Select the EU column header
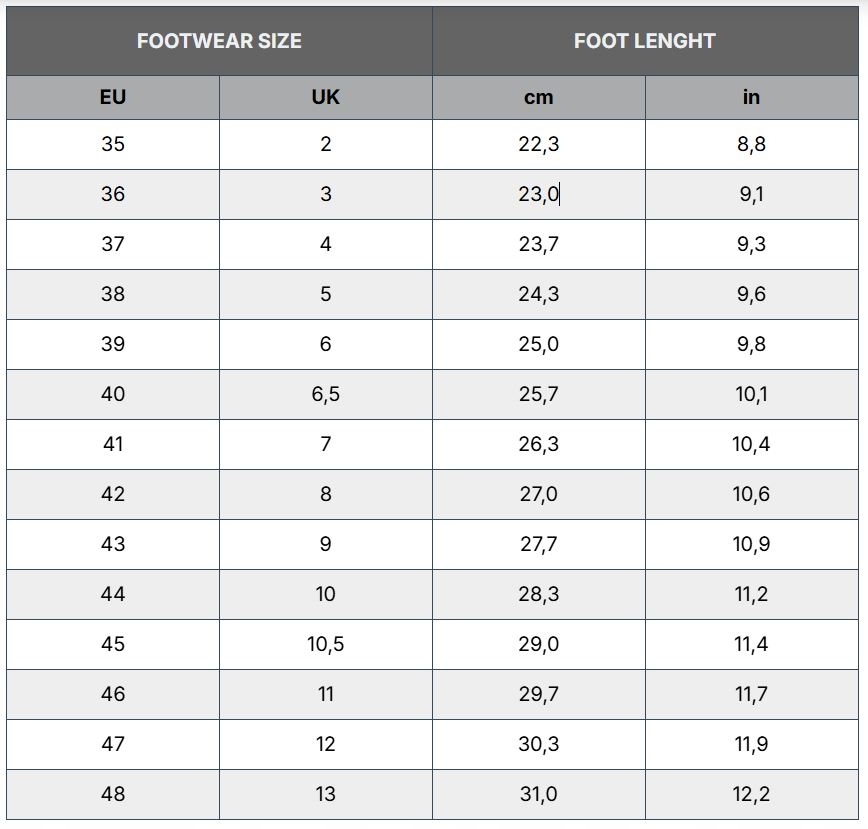 (x=113, y=97)
